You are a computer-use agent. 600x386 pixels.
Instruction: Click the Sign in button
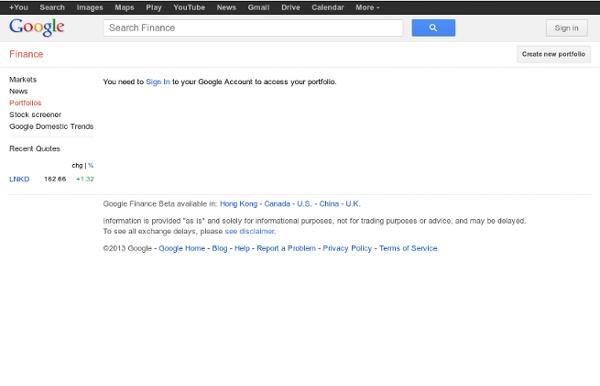567,28
